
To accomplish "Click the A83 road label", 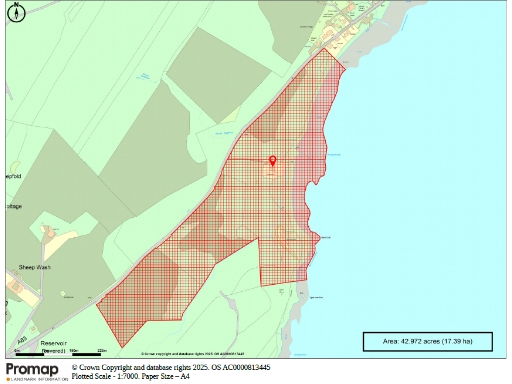I will tap(22, 340).
